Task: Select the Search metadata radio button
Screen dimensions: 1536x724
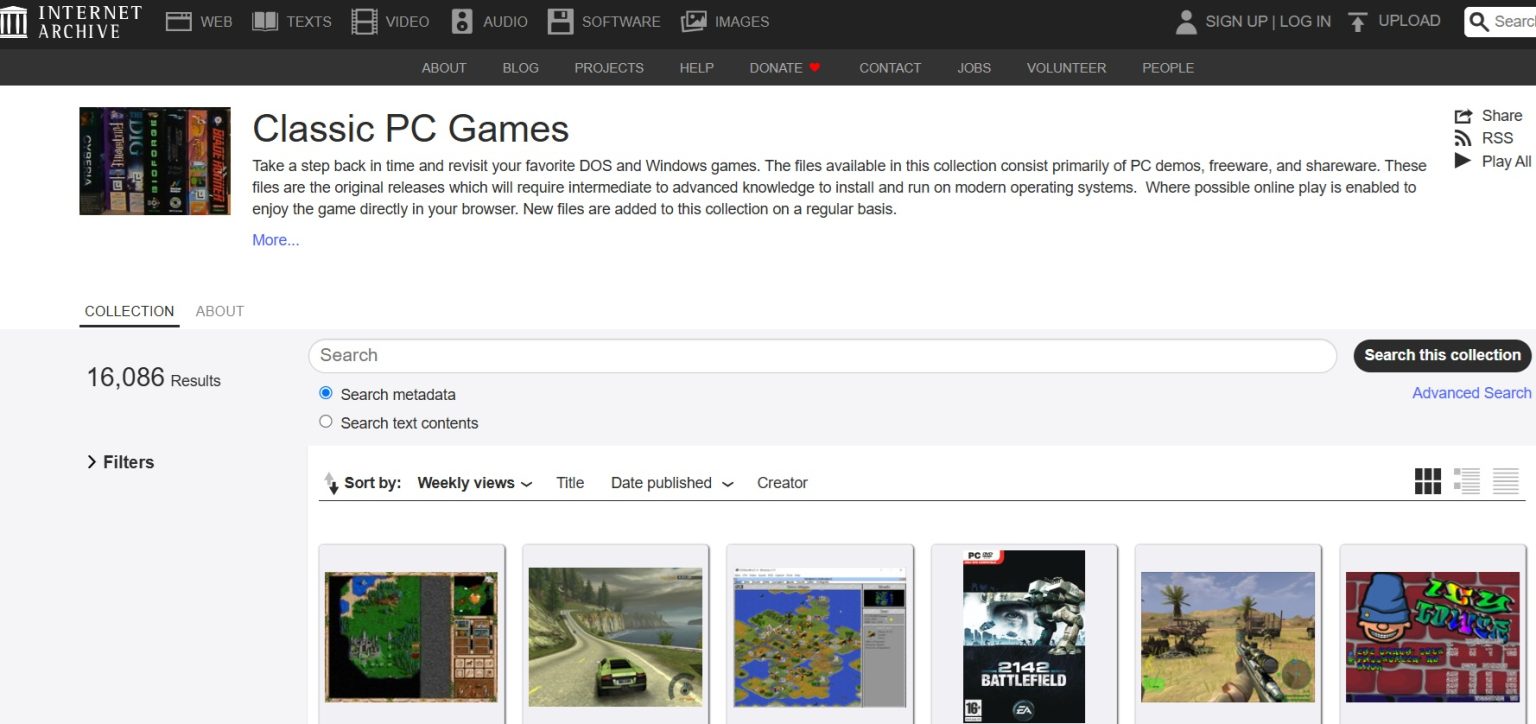Action: click(x=325, y=393)
